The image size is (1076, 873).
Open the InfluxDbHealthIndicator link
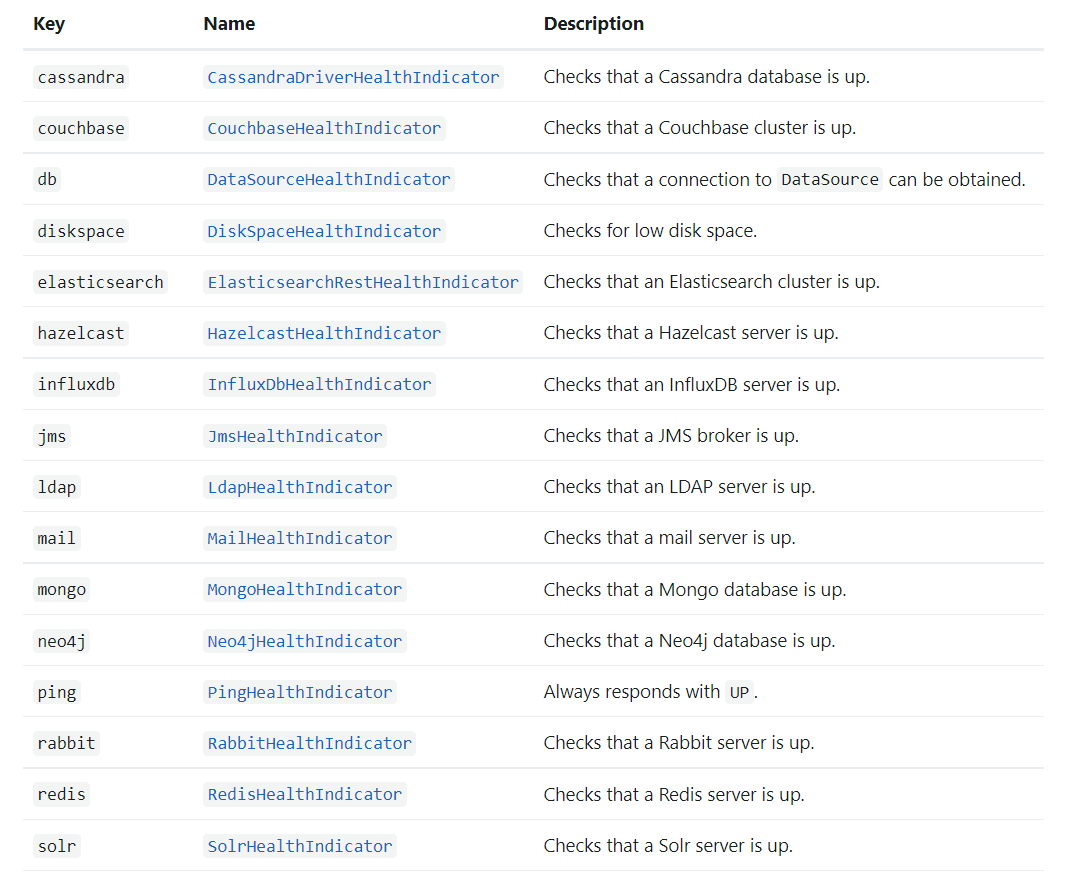tap(319, 384)
